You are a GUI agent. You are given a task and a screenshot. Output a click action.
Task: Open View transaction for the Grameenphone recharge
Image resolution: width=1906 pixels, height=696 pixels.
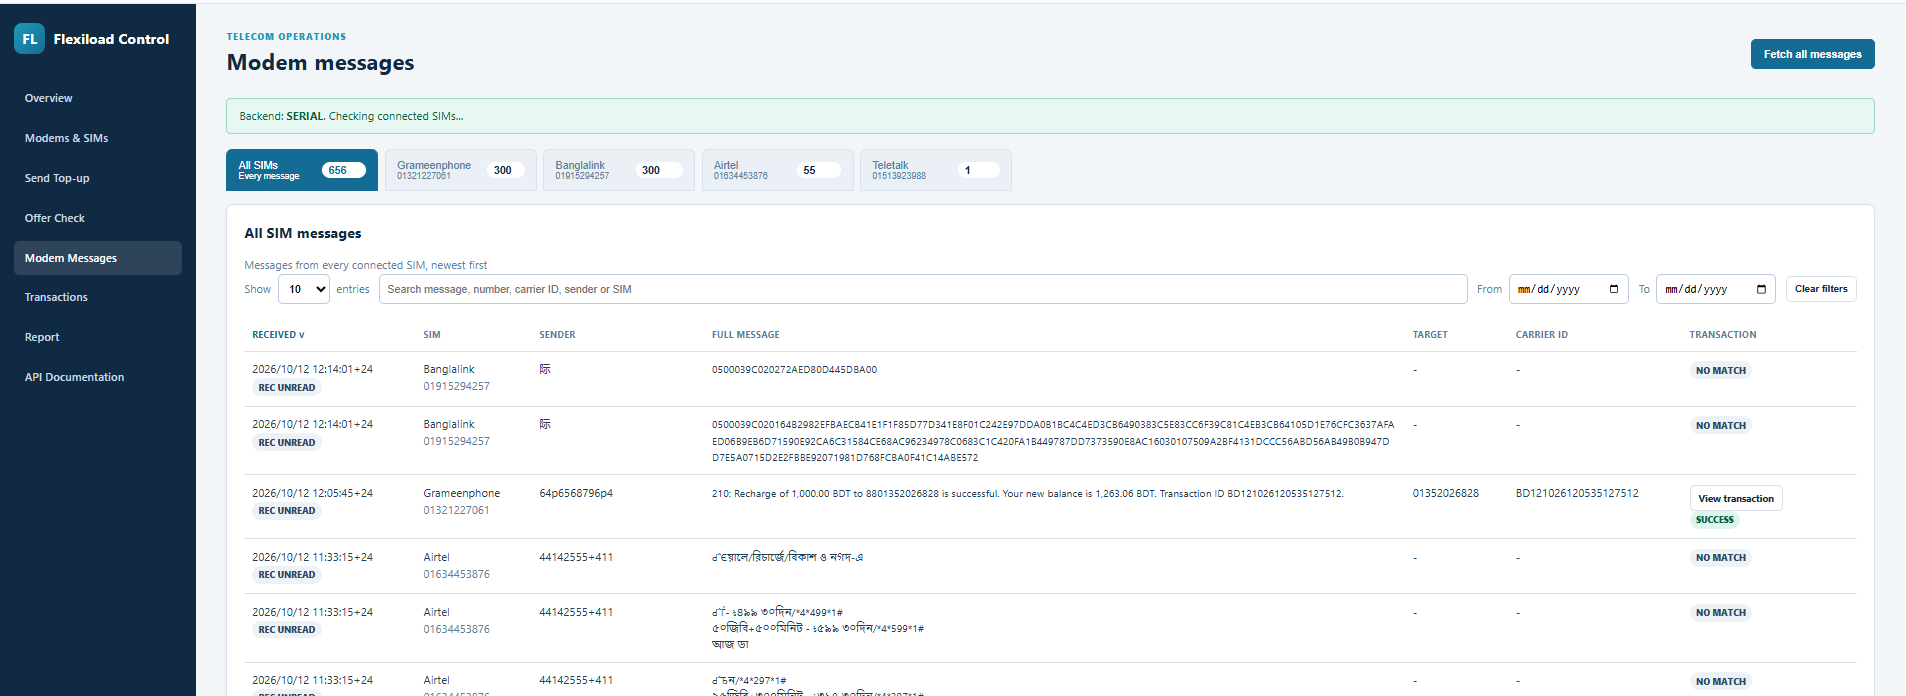(x=1736, y=498)
